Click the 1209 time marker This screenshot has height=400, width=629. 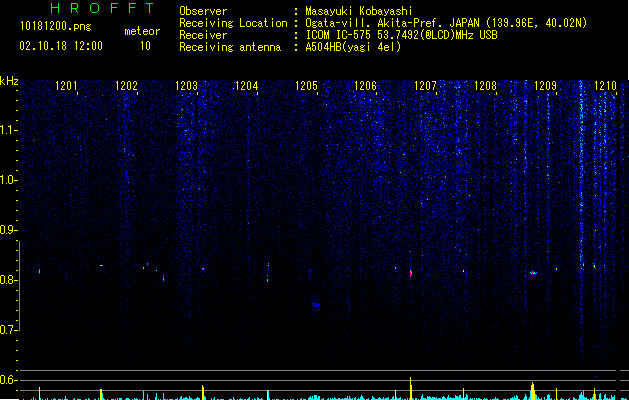click(545, 86)
